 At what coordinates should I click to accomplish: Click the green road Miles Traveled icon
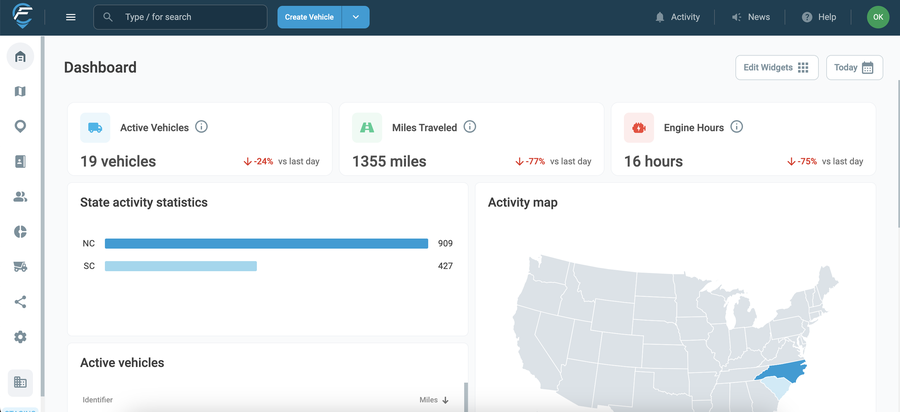(x=367, y=127)
